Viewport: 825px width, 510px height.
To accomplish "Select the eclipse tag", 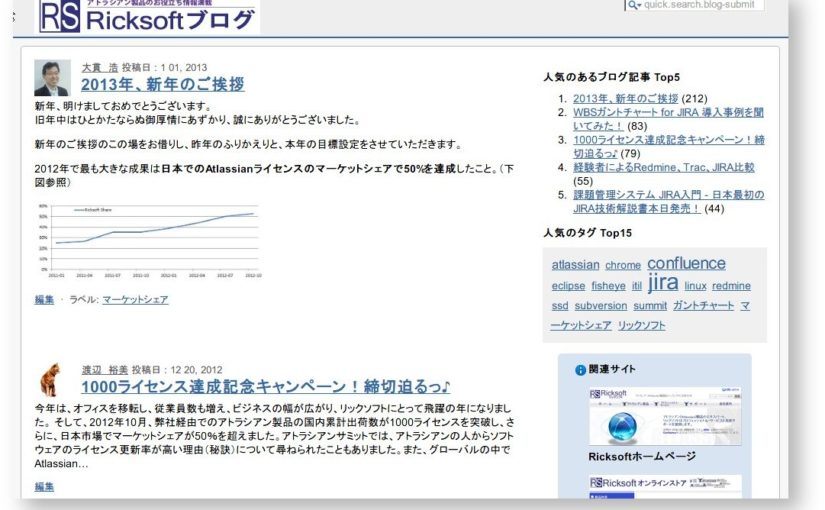I will pyautogui.click(x=568, y=286).
